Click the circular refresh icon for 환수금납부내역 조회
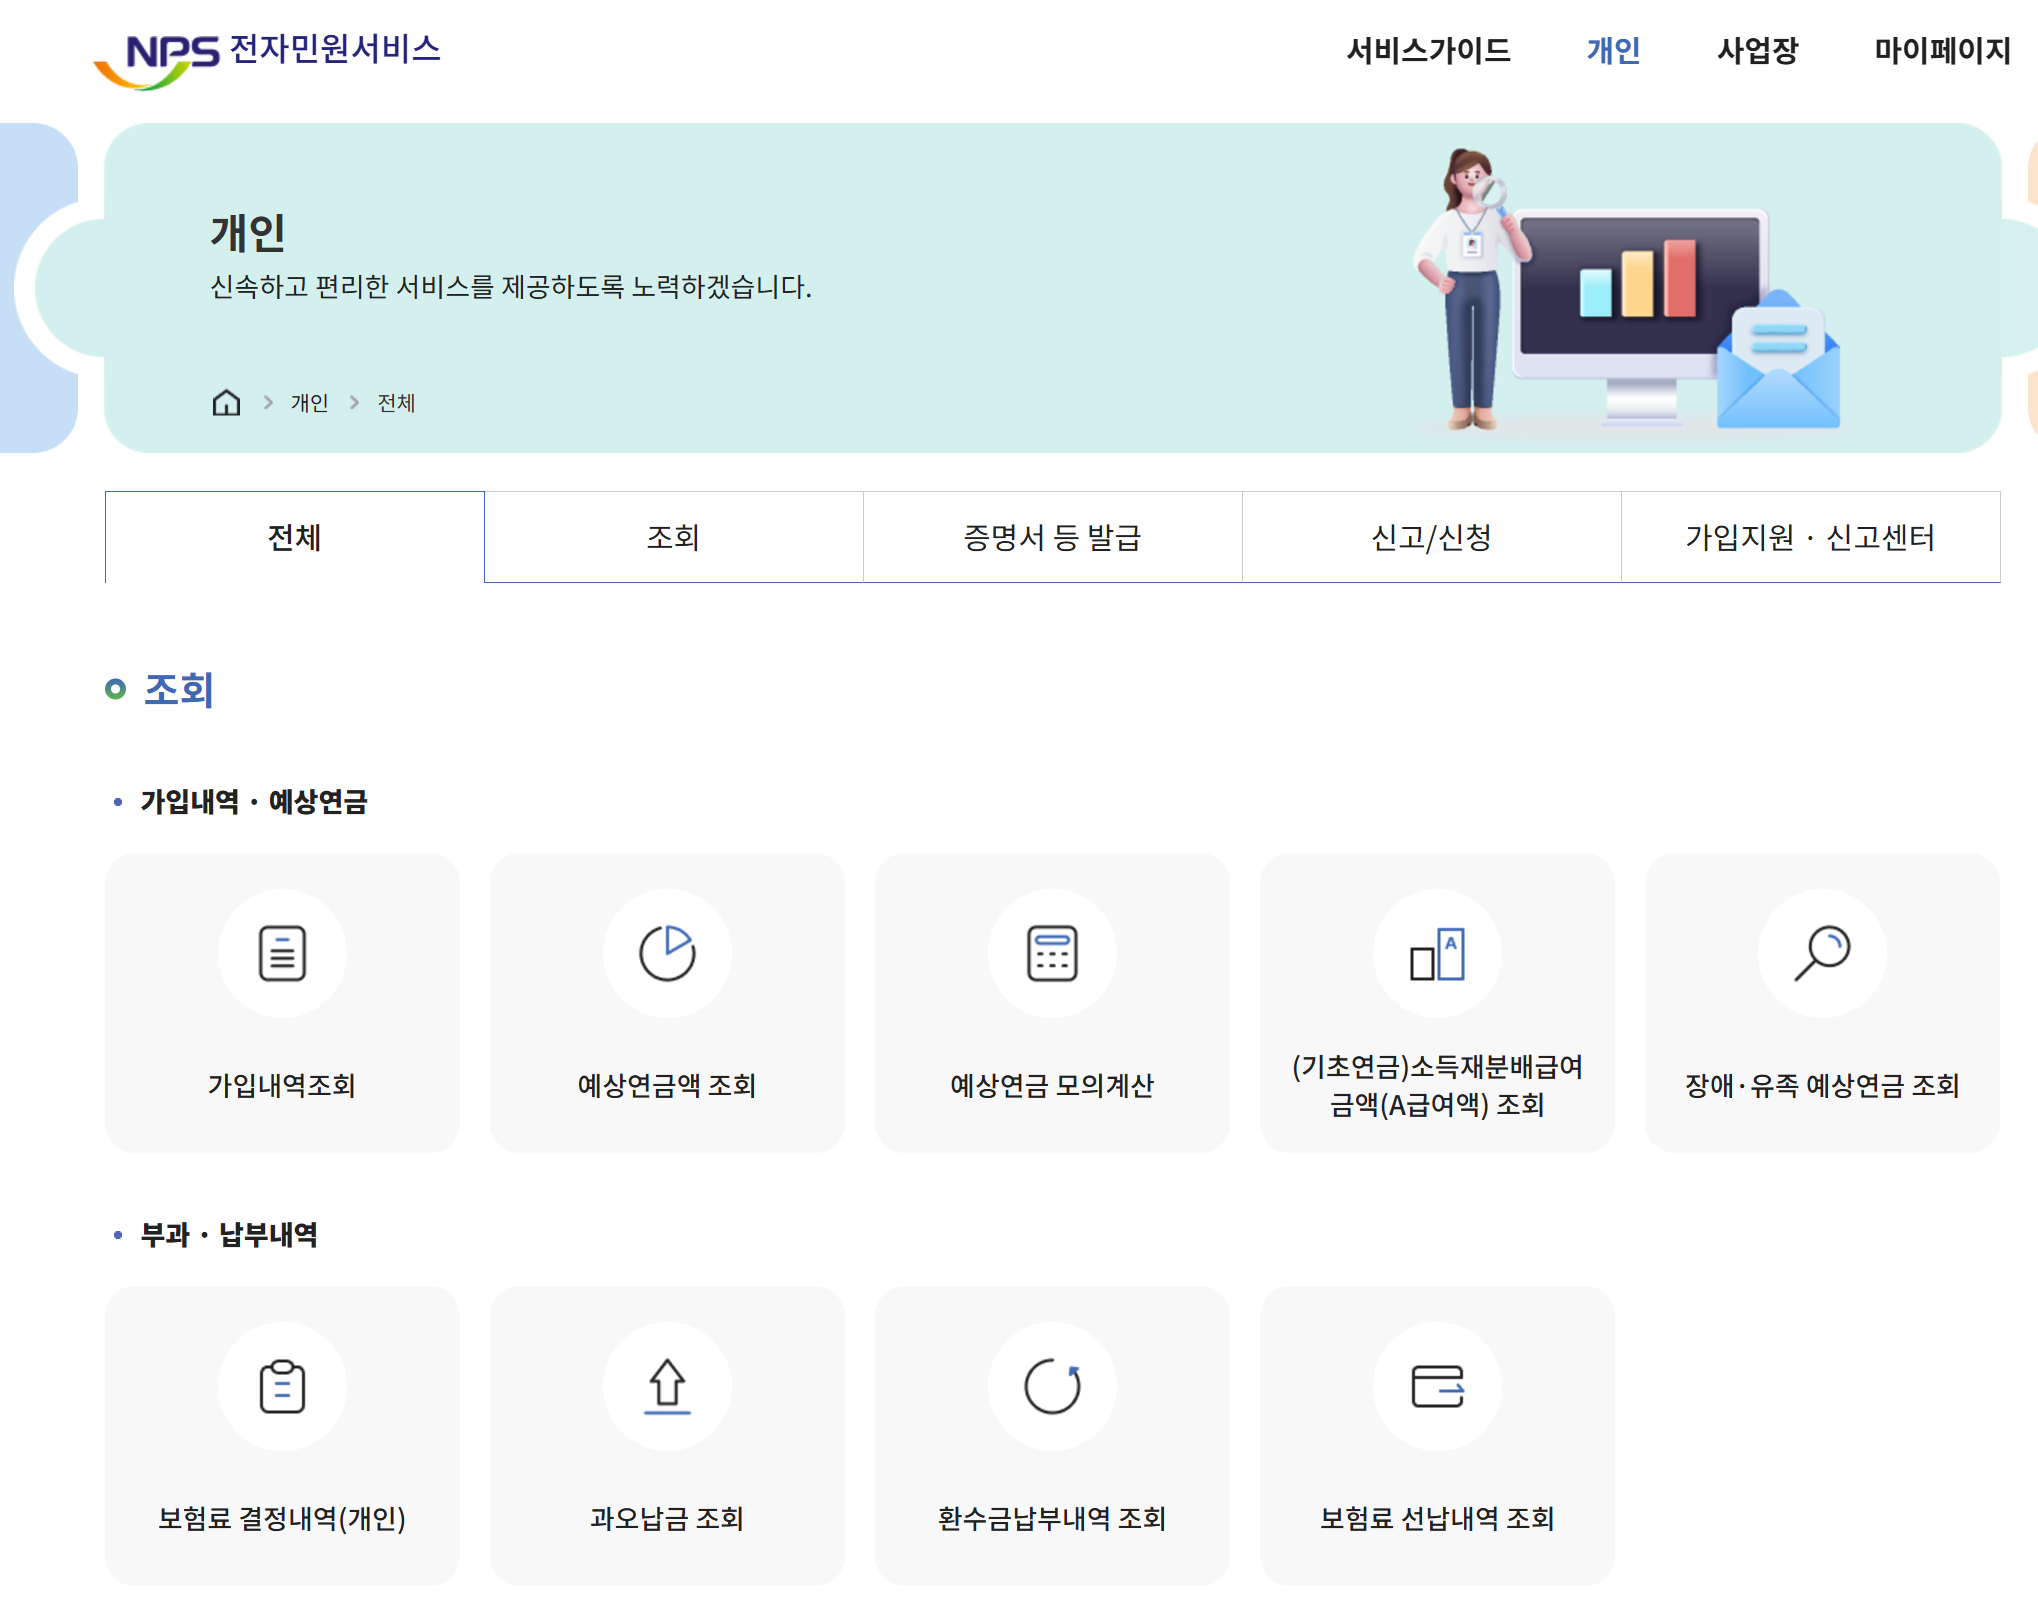This screenshot has width=2038, height=1608. (x=1052, y=1387)
